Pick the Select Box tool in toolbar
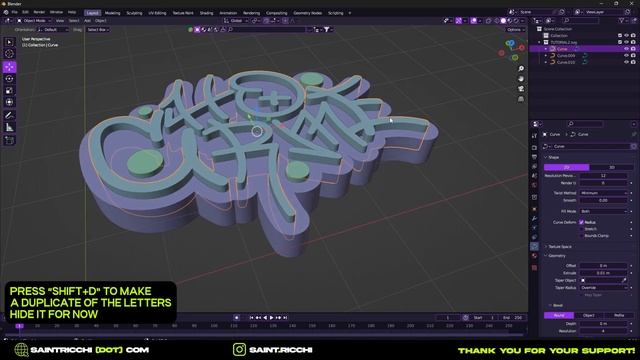This screenshot has width=640, height=360. 9,42
